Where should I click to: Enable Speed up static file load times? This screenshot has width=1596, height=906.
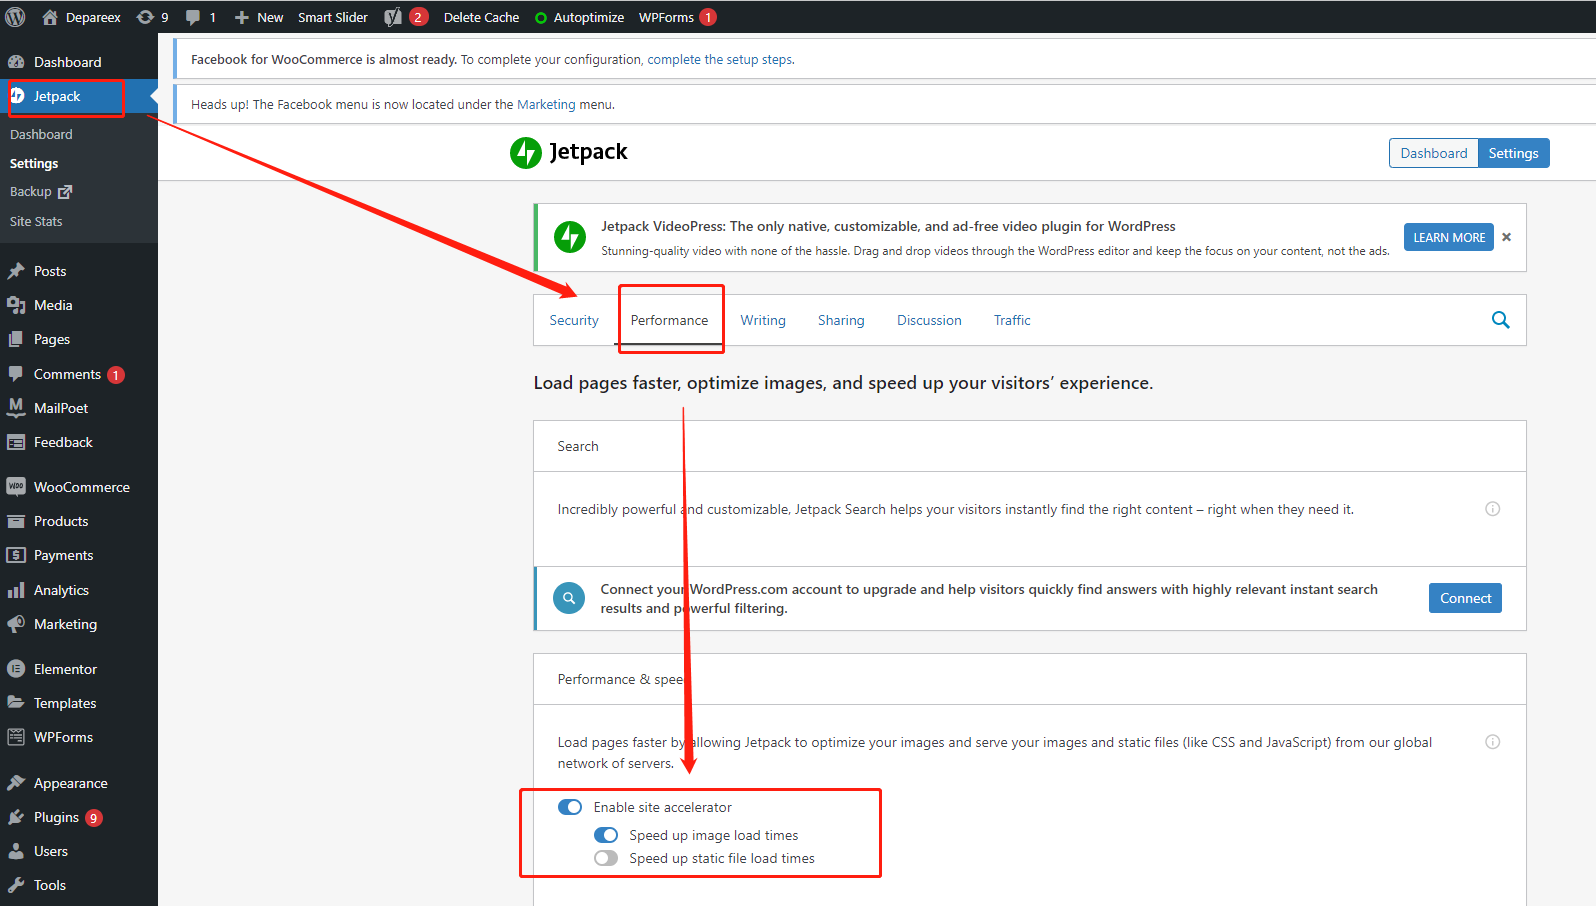pyautogui.click(x=606, y=858)
